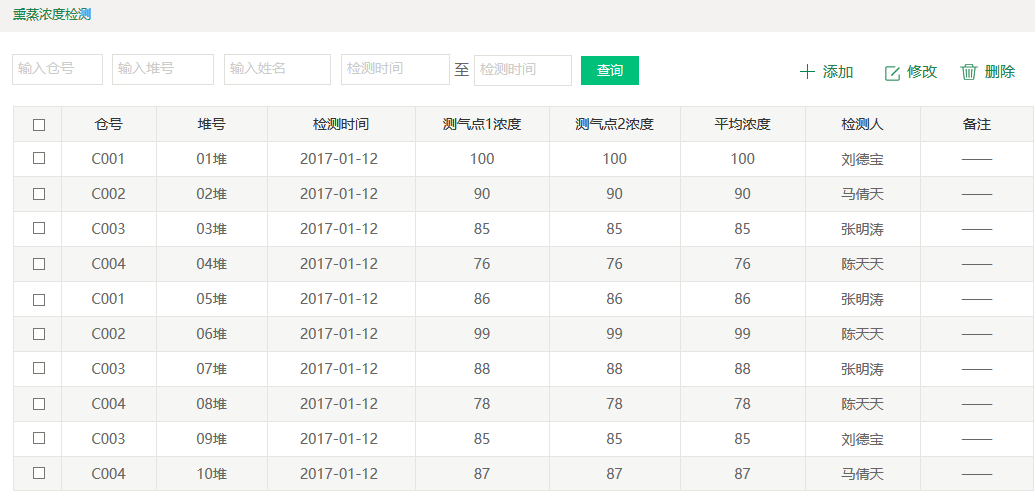Image resolution: width=1035 pixels, height=495 pixels.
Task: Open the end 检测时间 date field after 至
Action: [x=523, y=70]
